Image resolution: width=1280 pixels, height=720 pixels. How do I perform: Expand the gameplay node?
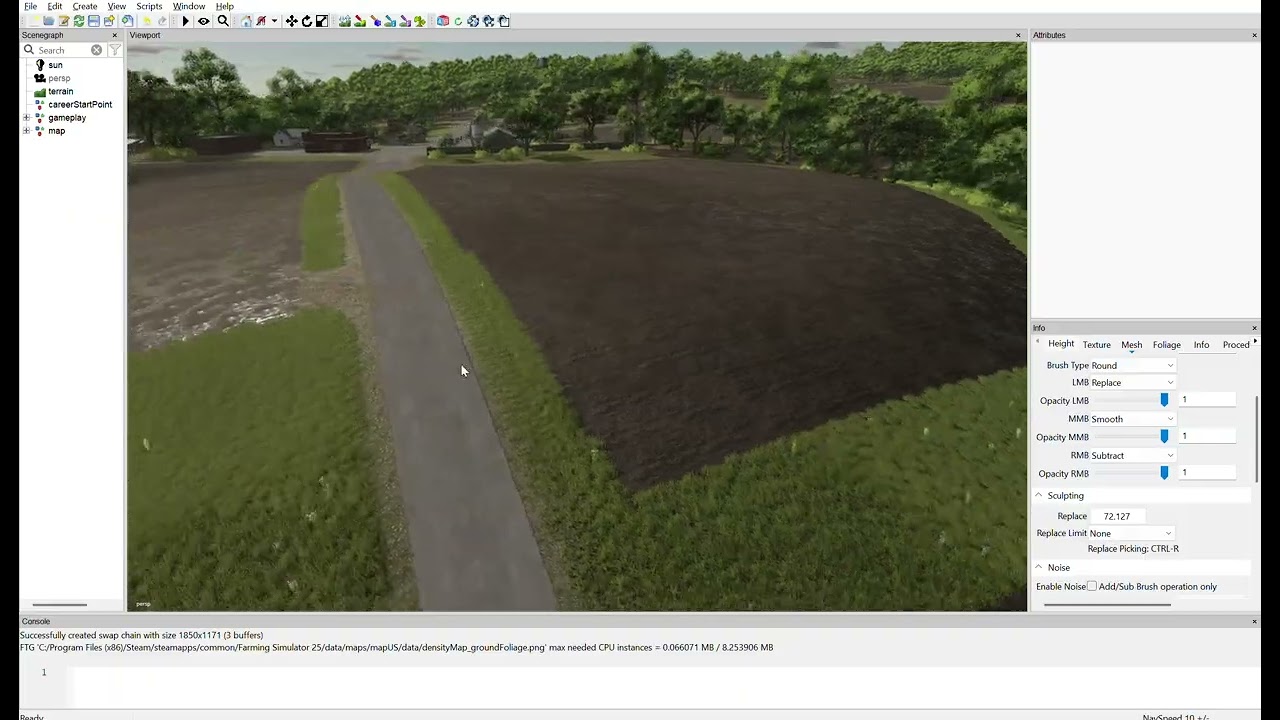pyautogui.click(x=27, y=118)
